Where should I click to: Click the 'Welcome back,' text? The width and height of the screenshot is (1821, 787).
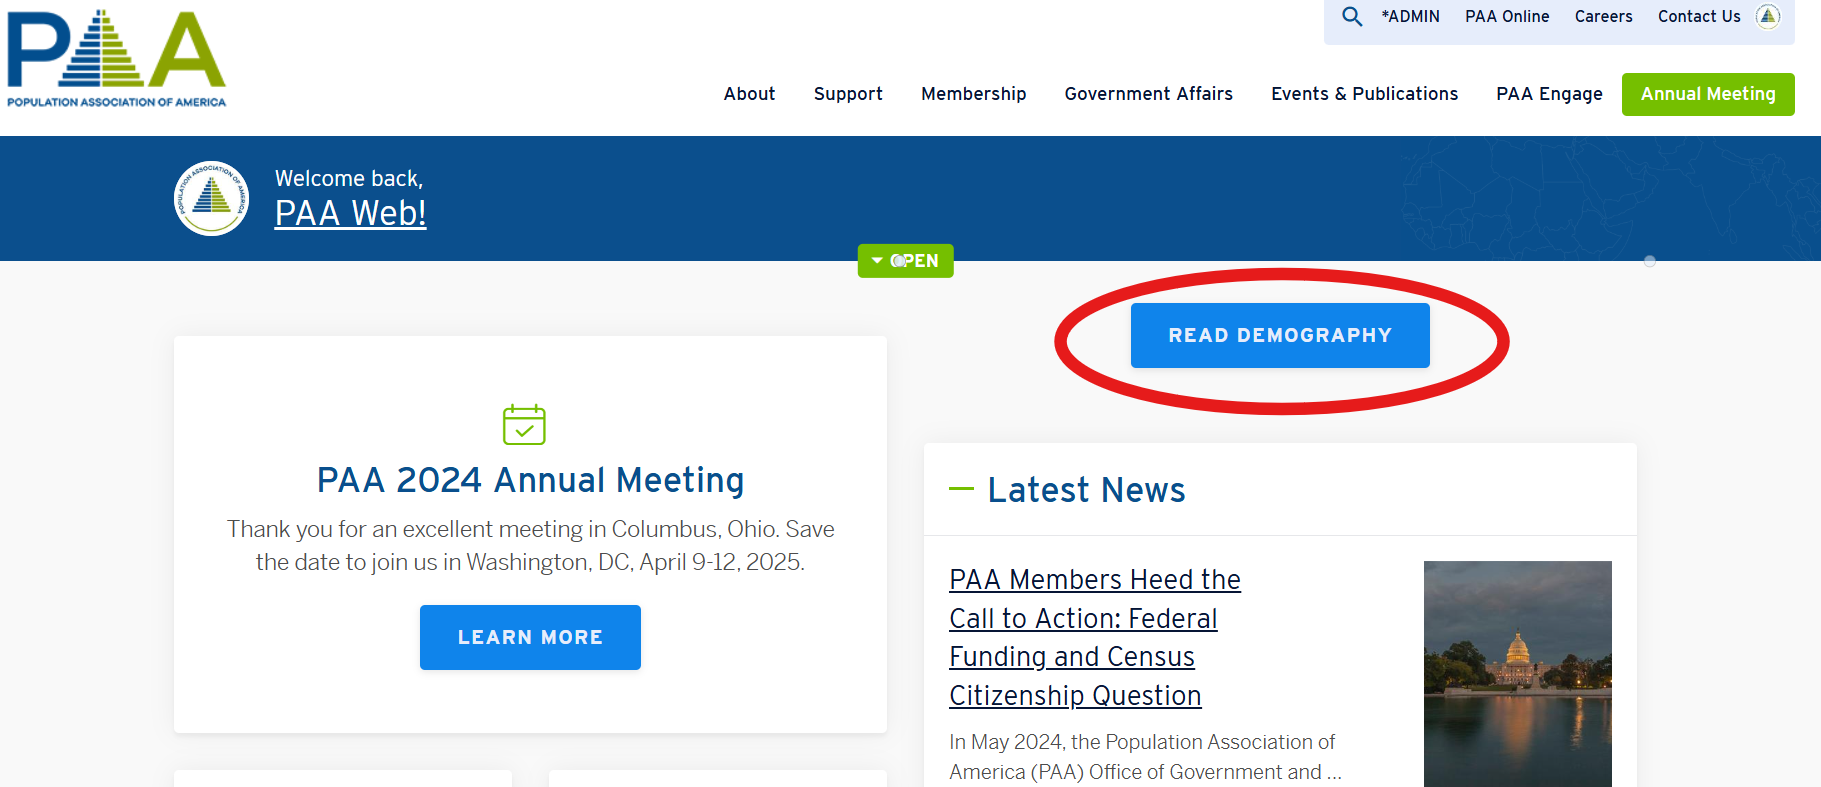349,178
